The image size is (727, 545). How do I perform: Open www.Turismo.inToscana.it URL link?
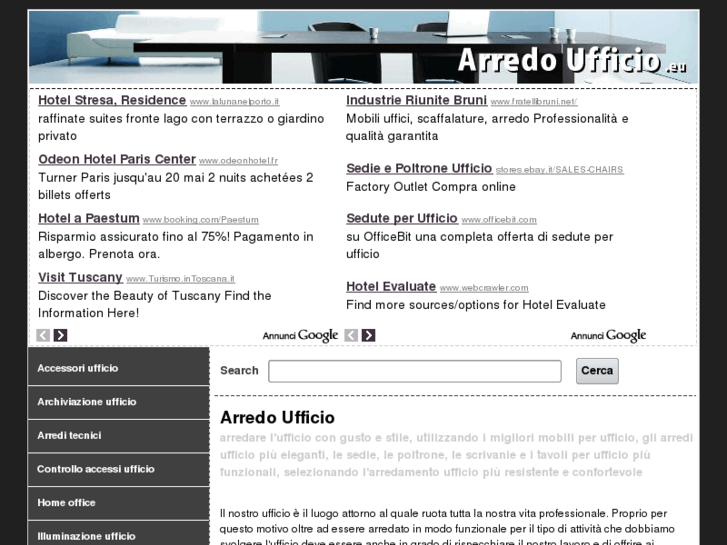pyautogui.click(x=180, y=279)
